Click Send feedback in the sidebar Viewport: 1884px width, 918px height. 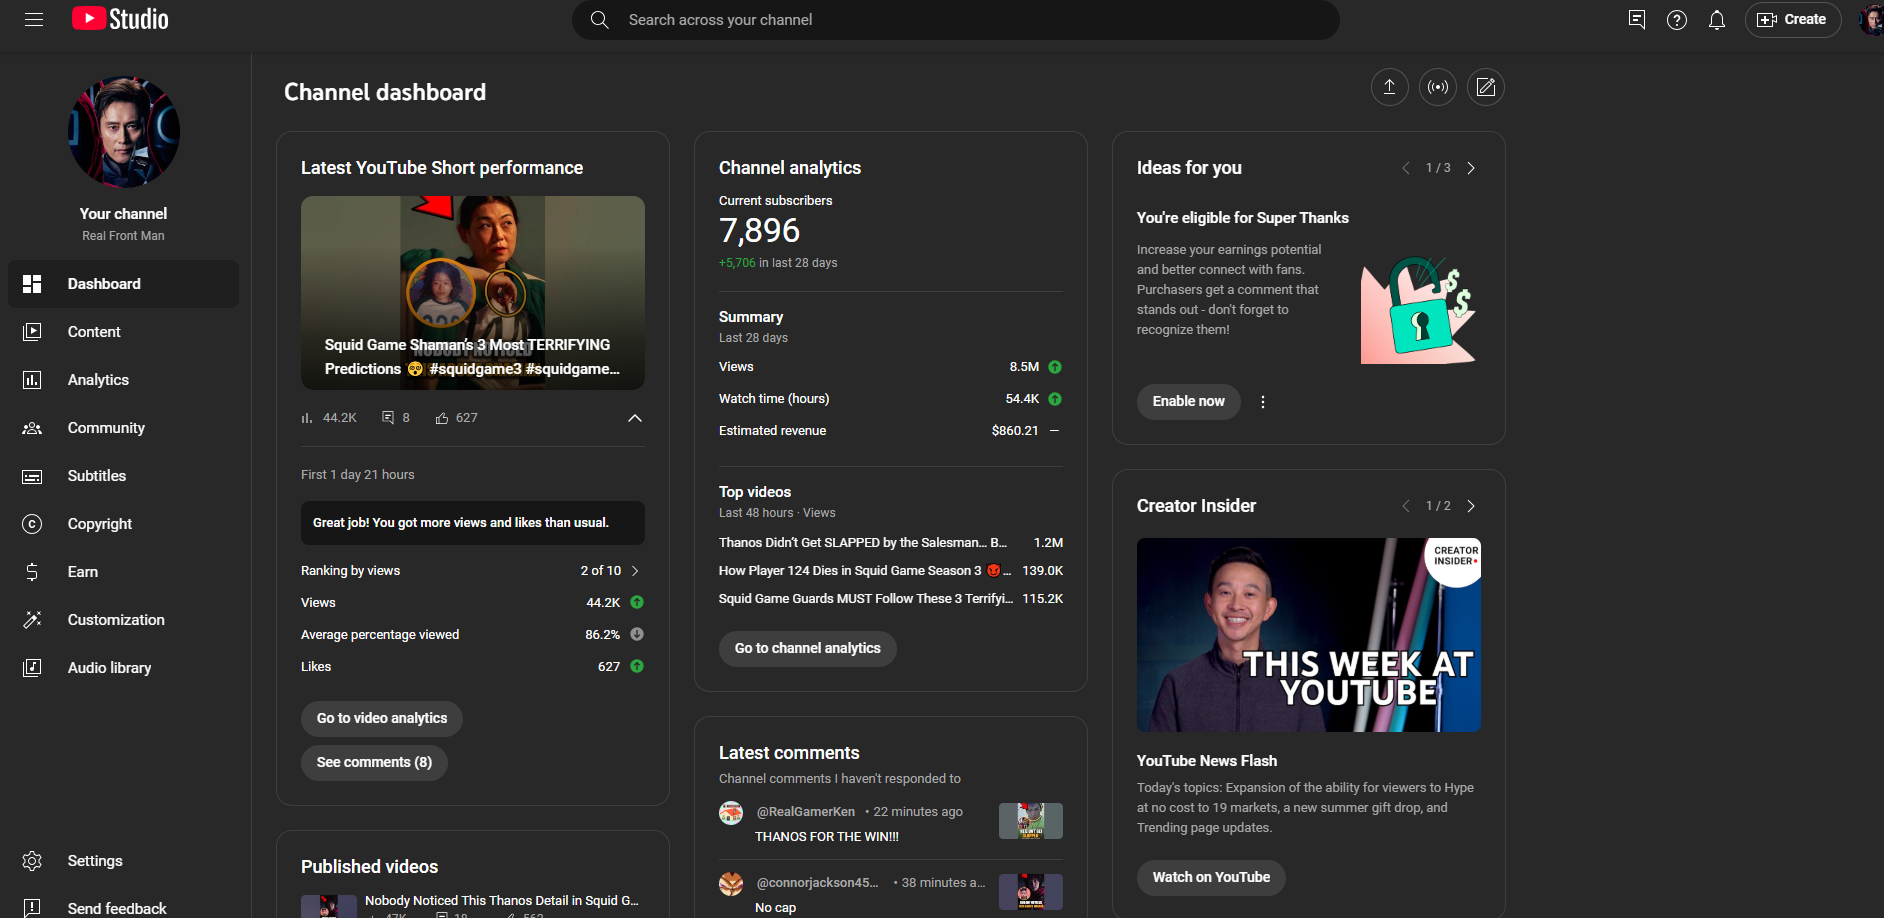coord(124,907)
